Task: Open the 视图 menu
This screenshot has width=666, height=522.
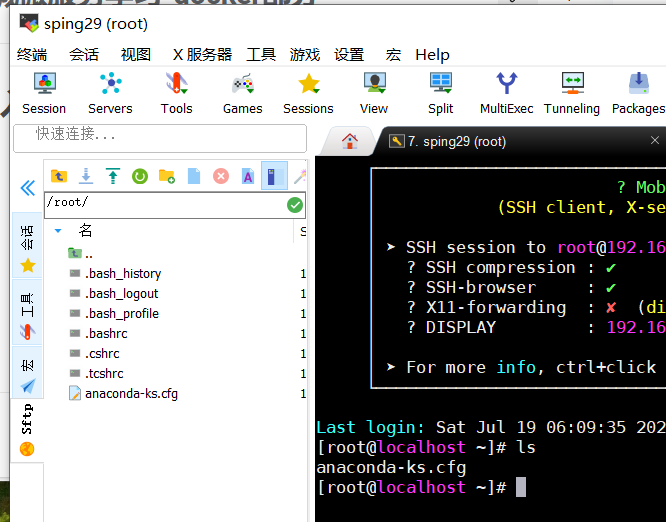Action: [x=135, y=55]
